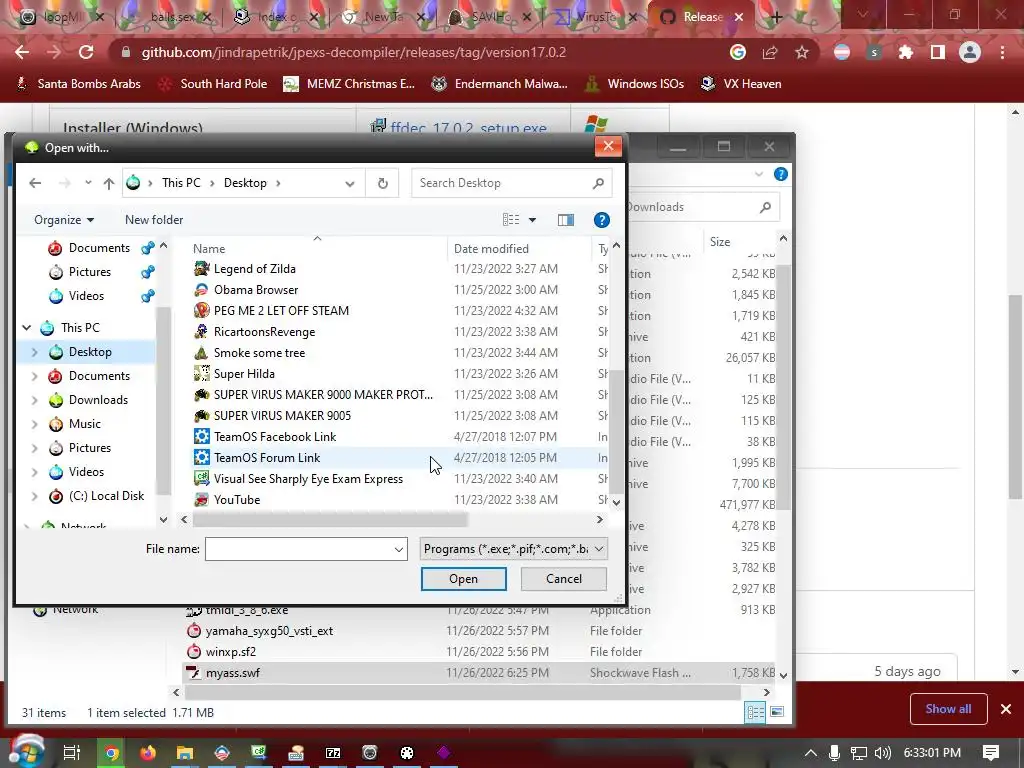Select the Legend of Zilda shortcut
1024x768 pixels.
click(x=255, y=268)
